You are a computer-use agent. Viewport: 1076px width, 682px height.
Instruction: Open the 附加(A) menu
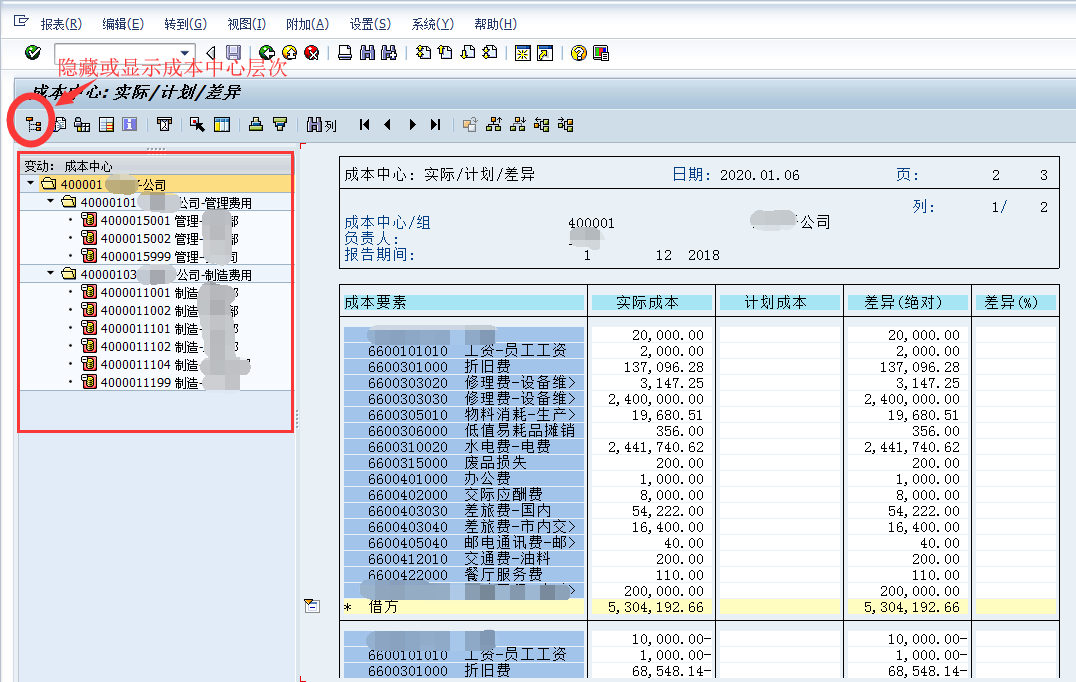(307, 24)
